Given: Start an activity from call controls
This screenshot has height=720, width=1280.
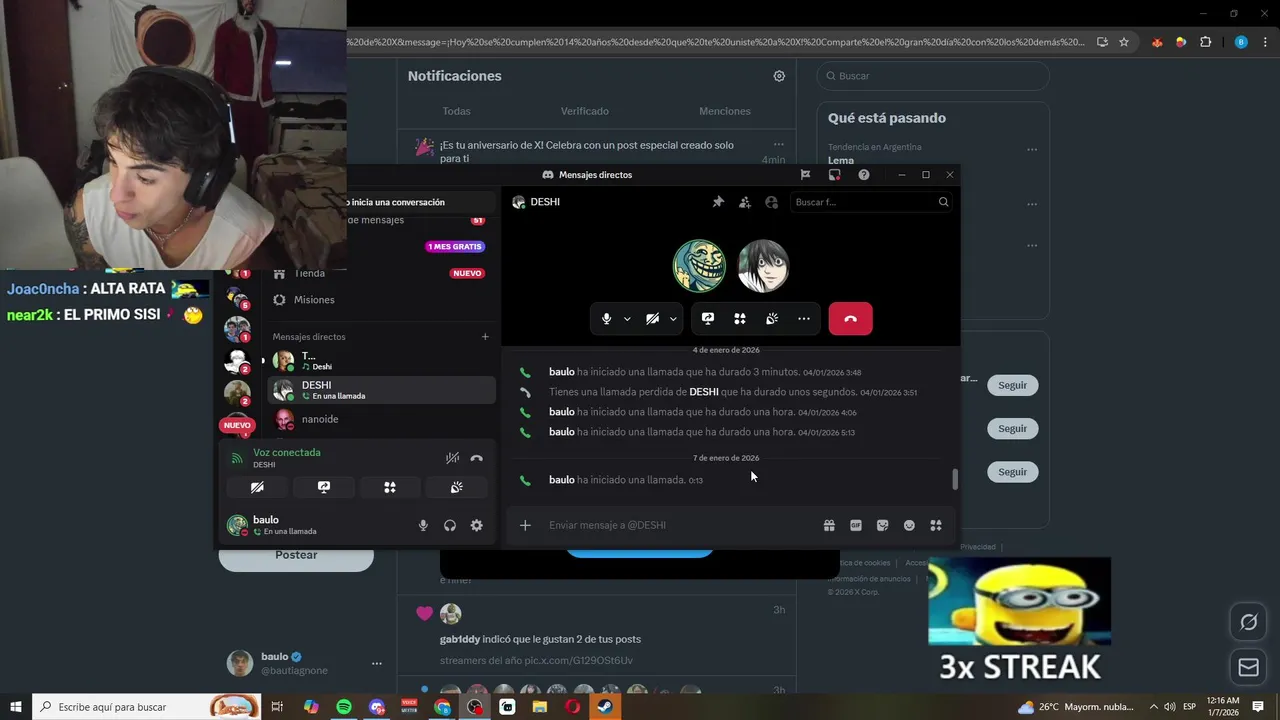Looking at the screenshot, I should pyautogui.click(x=740, y=319).
